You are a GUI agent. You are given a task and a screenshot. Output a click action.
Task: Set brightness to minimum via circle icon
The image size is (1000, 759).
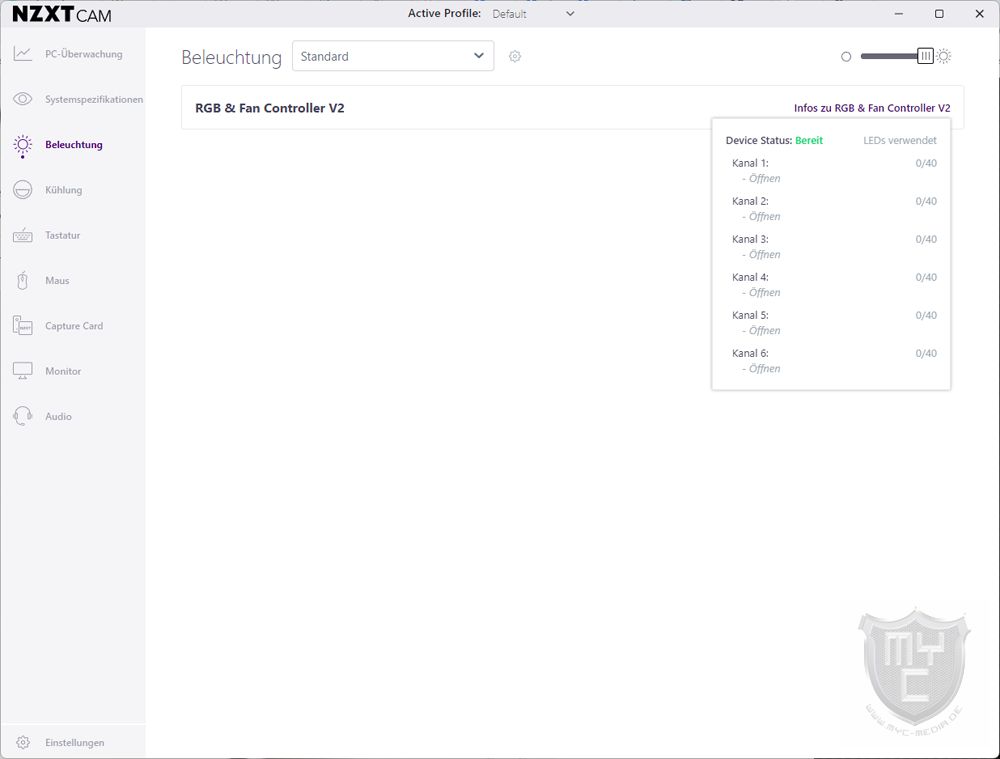point(846,57)
